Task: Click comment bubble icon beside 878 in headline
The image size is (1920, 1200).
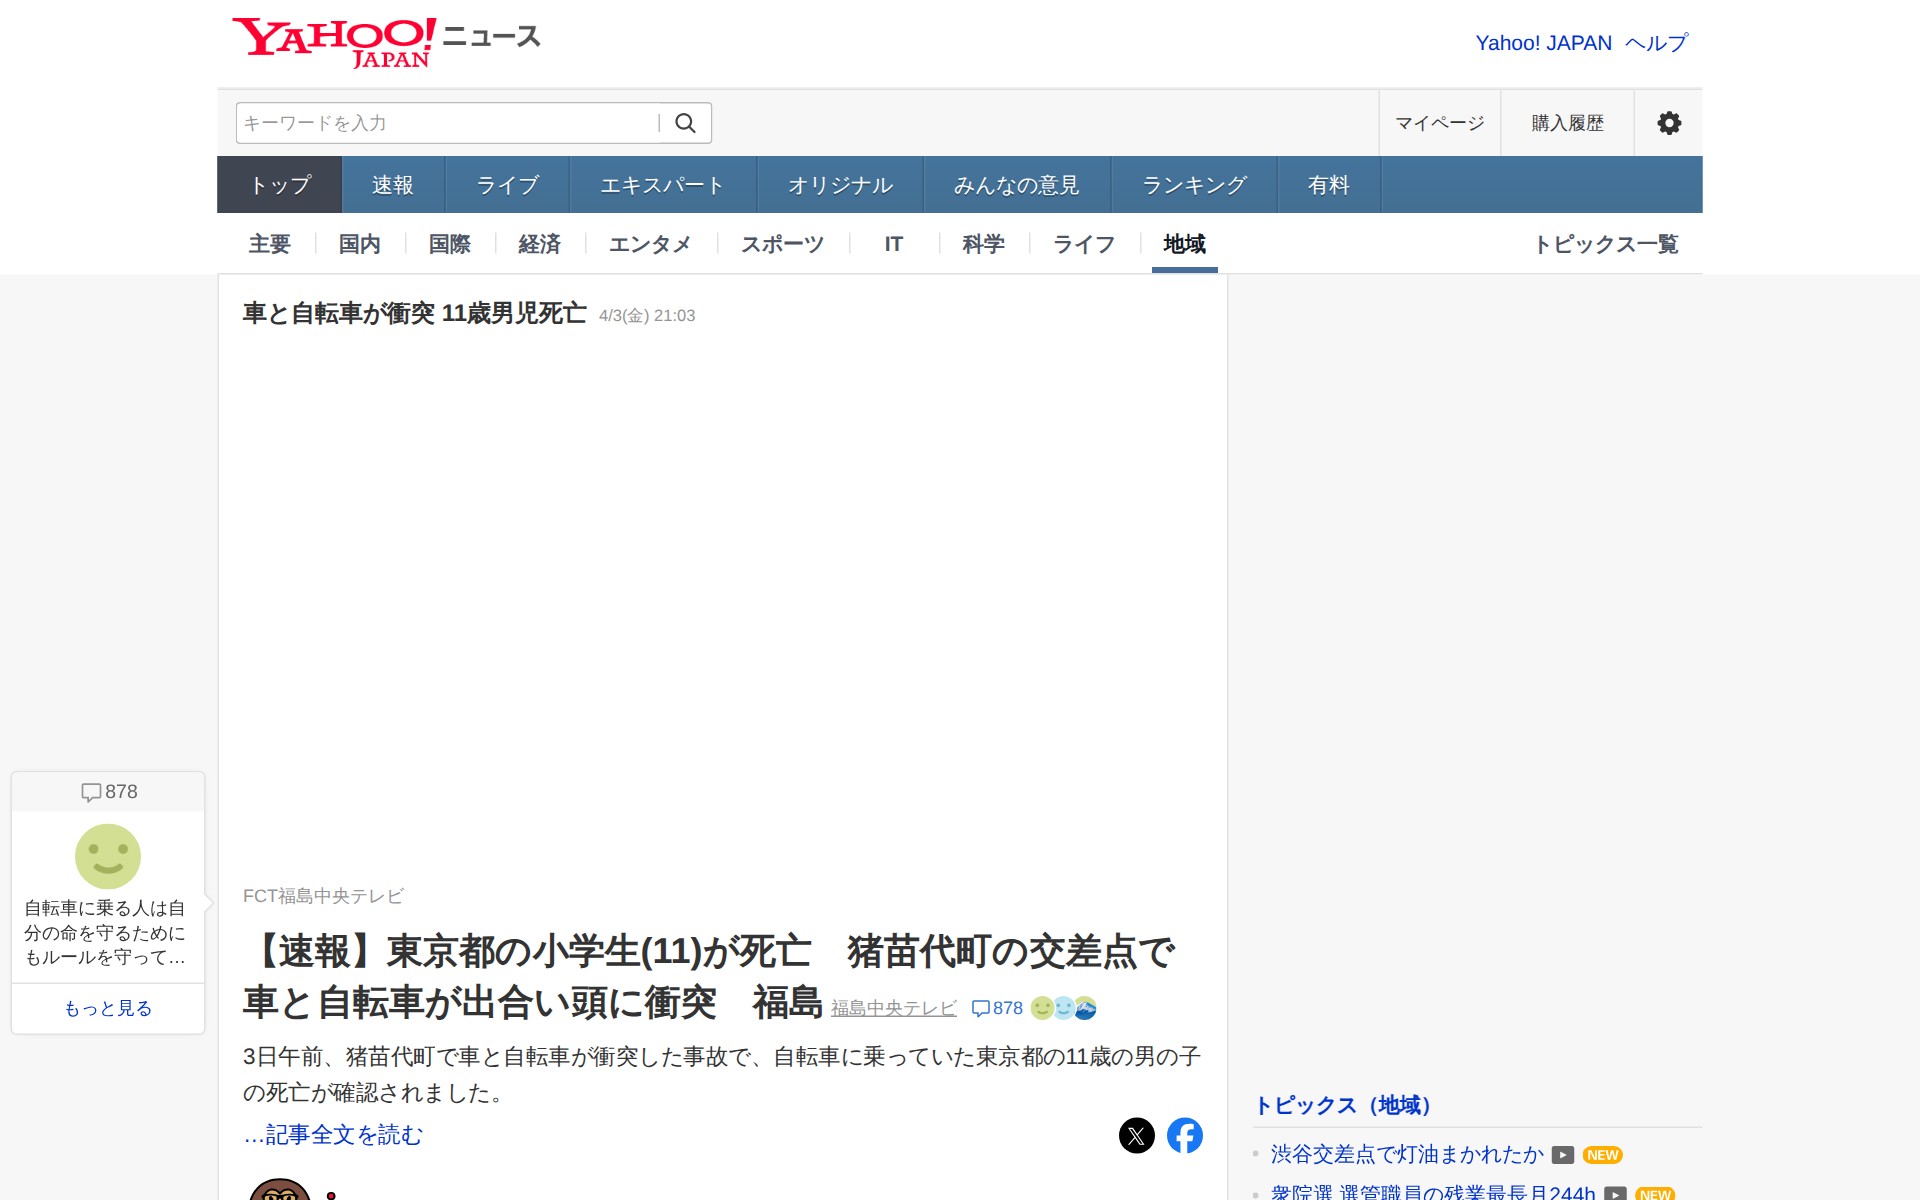Action: click(981, 1008)
